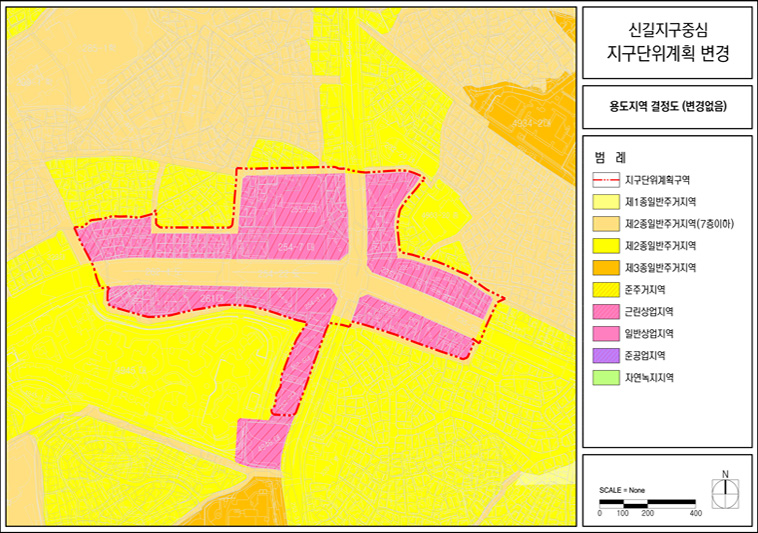
Task: Click the red dash-dot 지구단위계획구역 legend symbol
Action: [x=606, y=180]
